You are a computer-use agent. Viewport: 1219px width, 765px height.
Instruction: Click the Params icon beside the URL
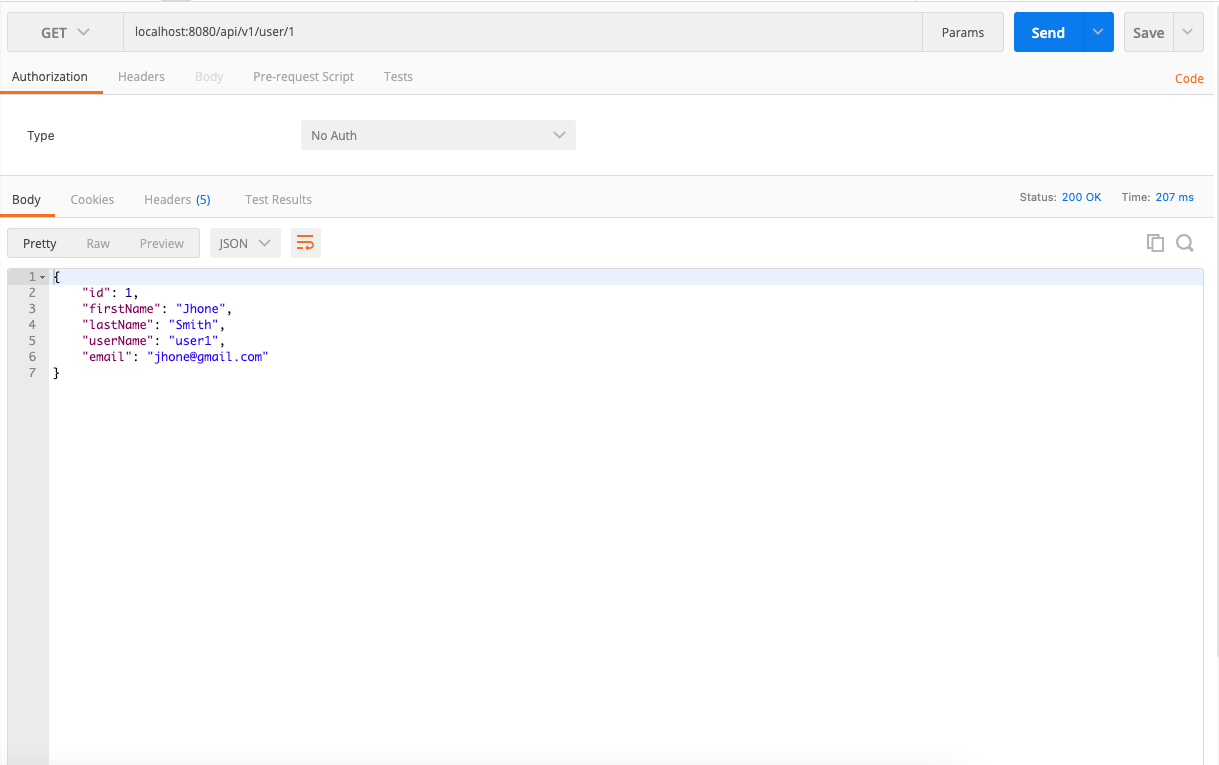(961, 32)
